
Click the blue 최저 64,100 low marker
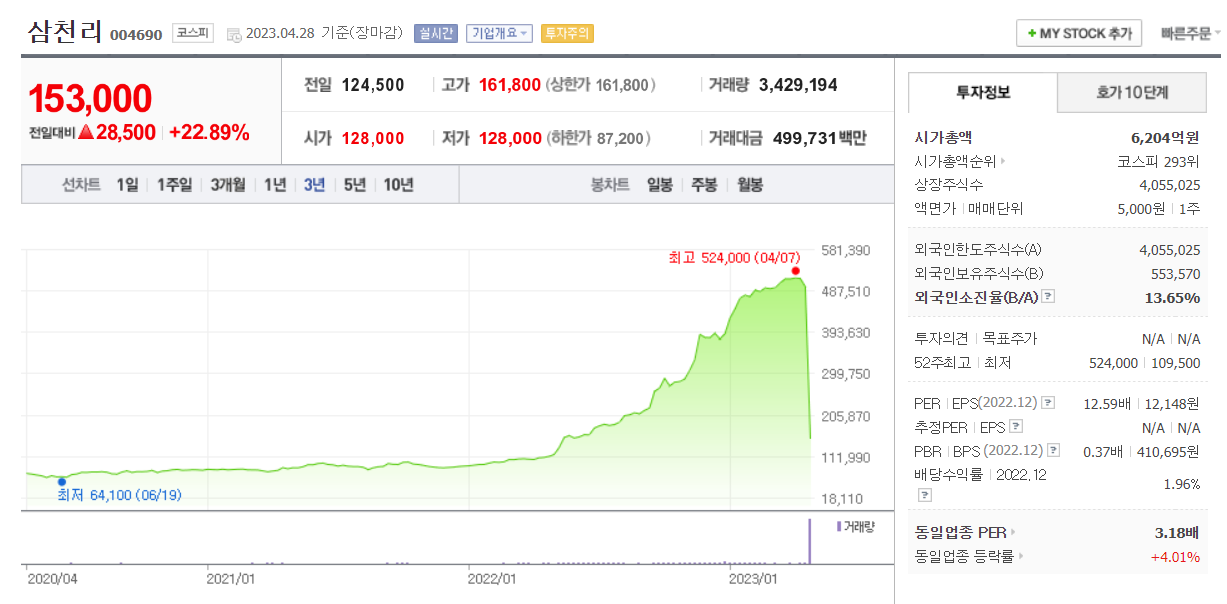coord(62,481)
